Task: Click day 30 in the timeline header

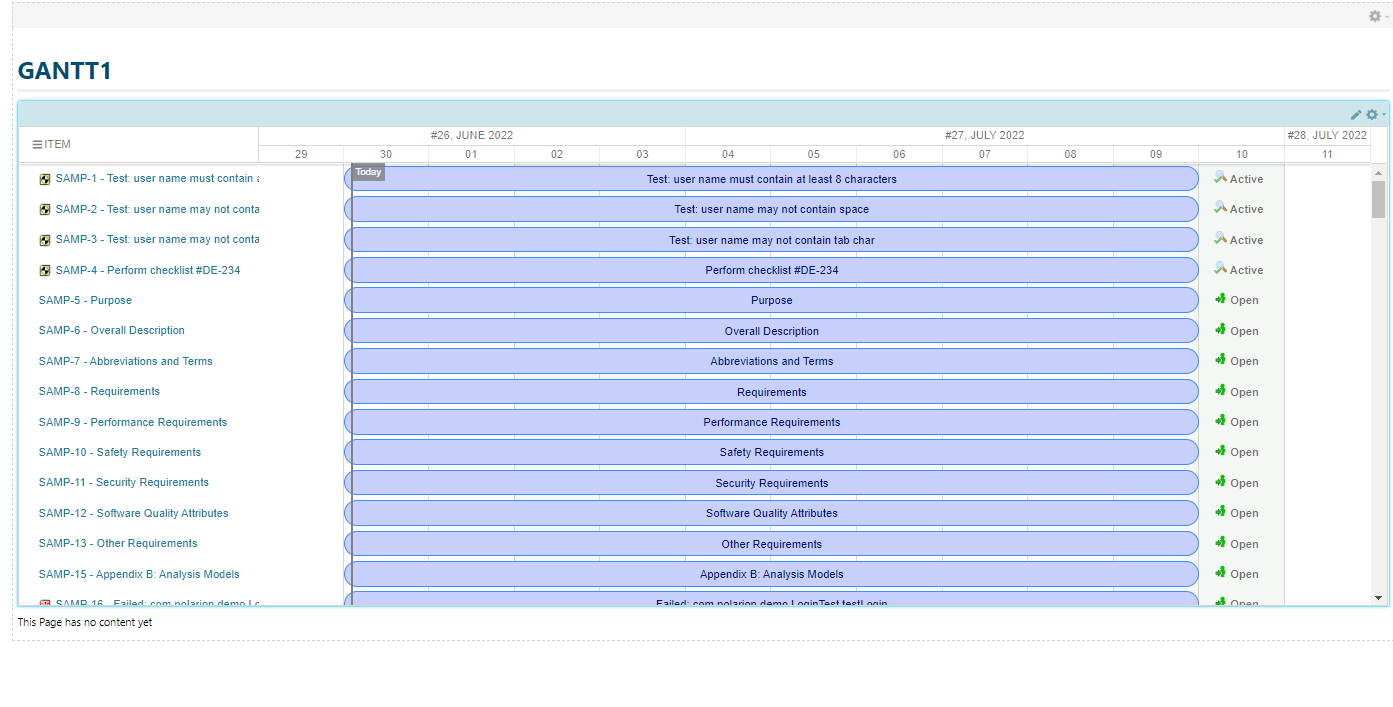Action: (386, 154)
